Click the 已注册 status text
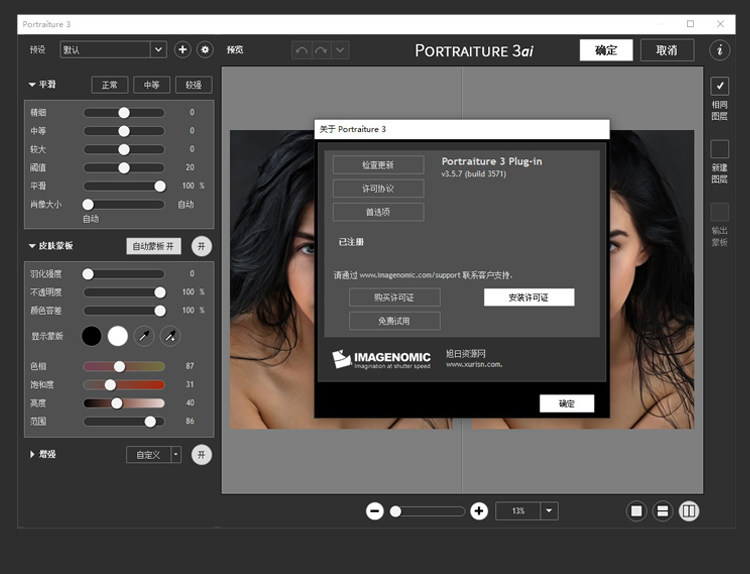The image size is (750, 574). click(351, 242)
